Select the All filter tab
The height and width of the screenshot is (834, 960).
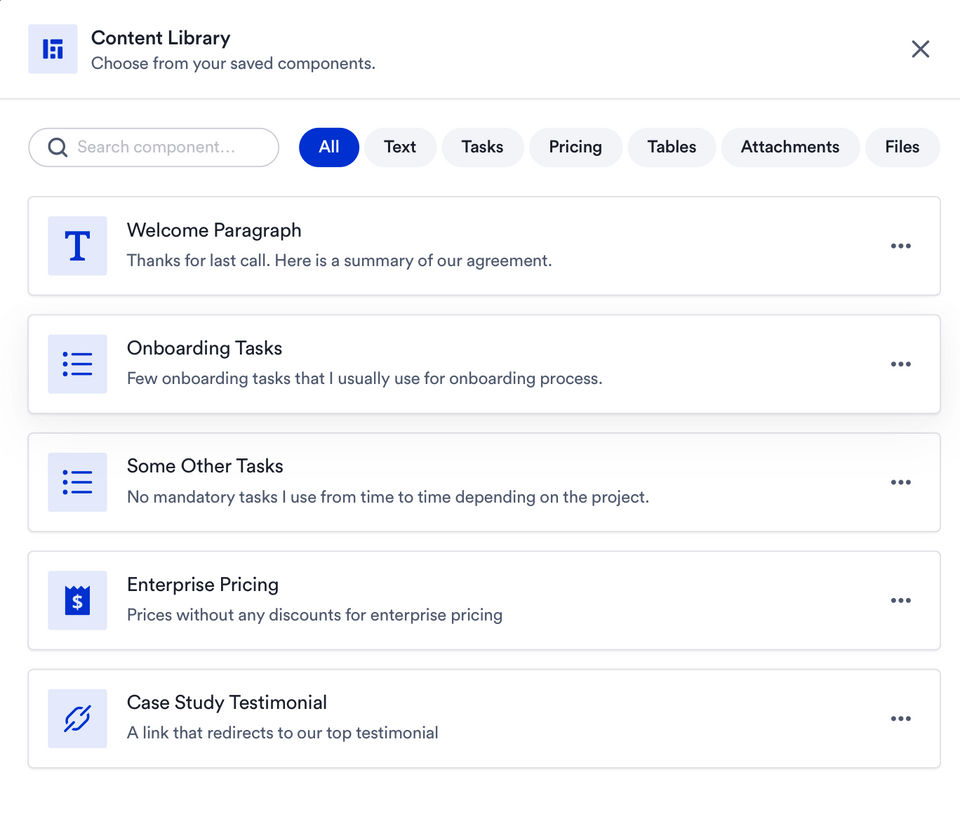[x=329, y=147]
